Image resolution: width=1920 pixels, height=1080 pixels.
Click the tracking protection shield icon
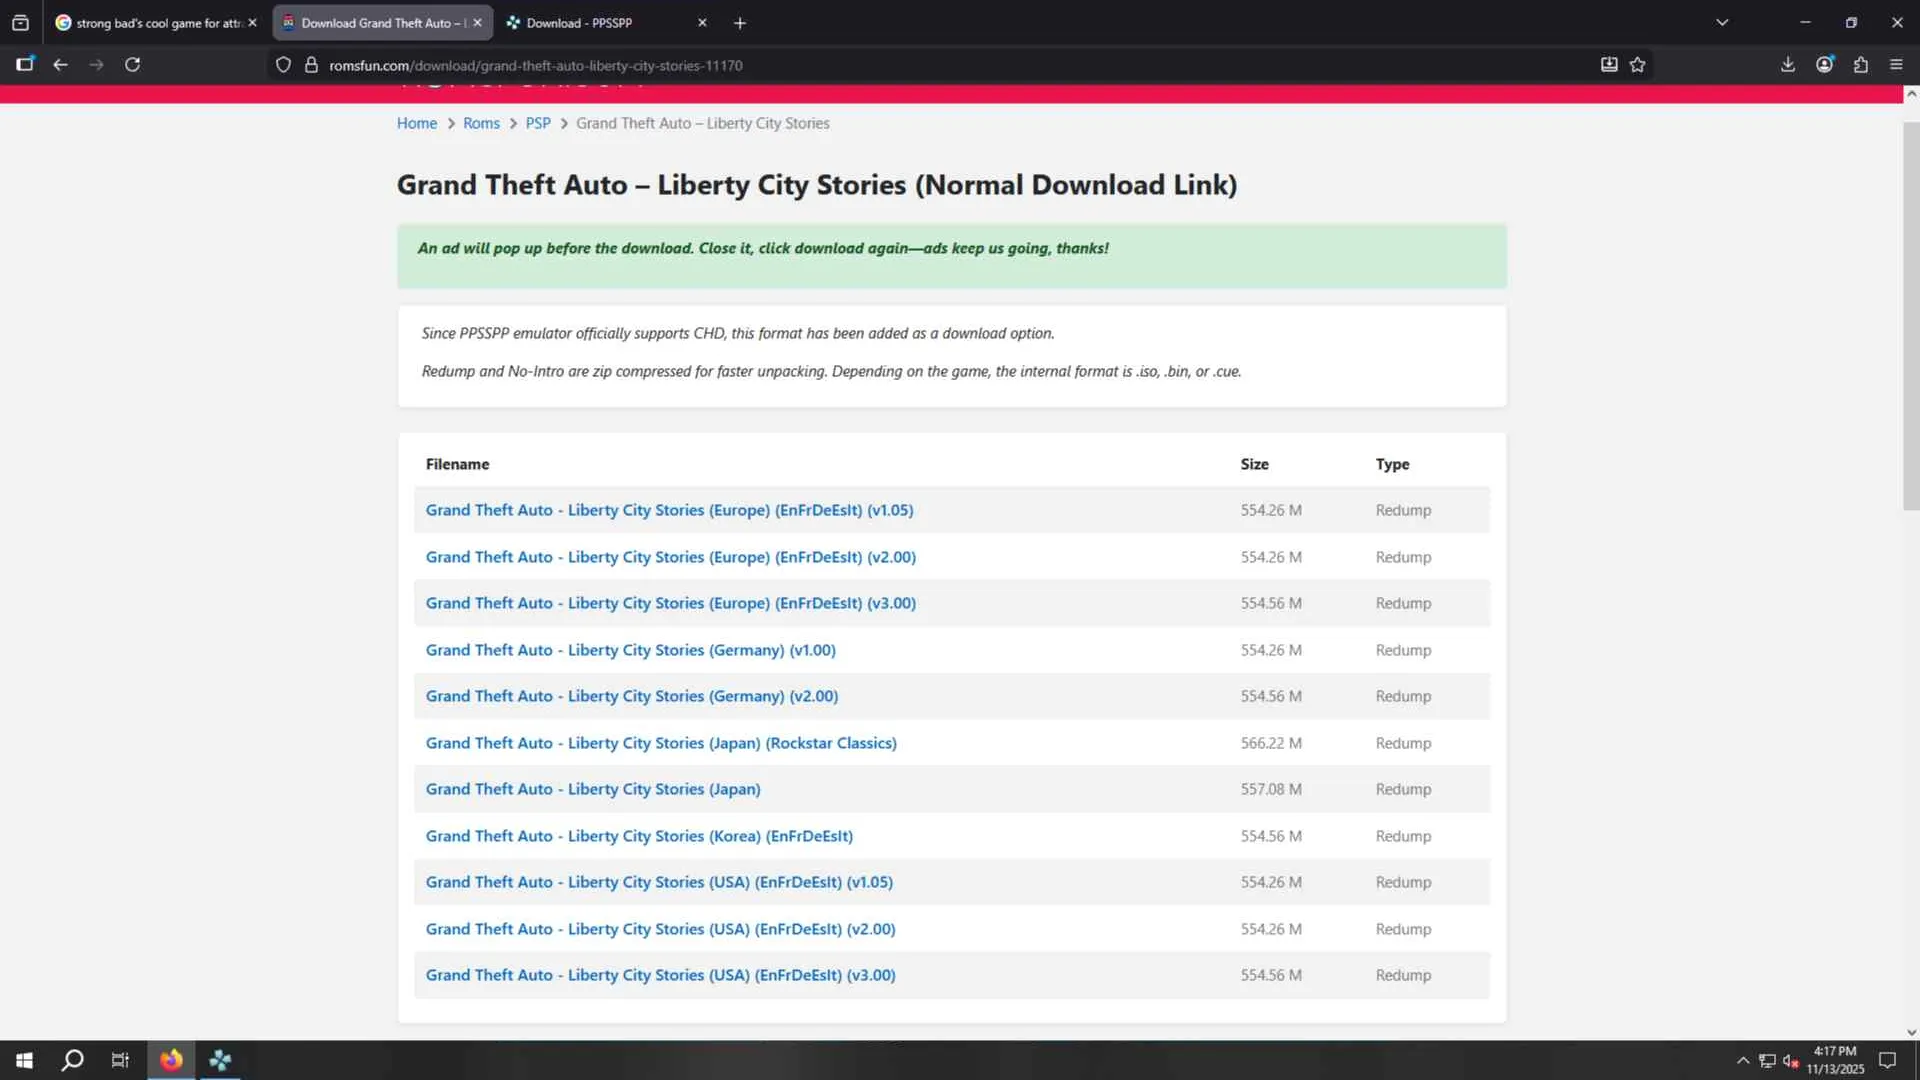coord(283,65)
